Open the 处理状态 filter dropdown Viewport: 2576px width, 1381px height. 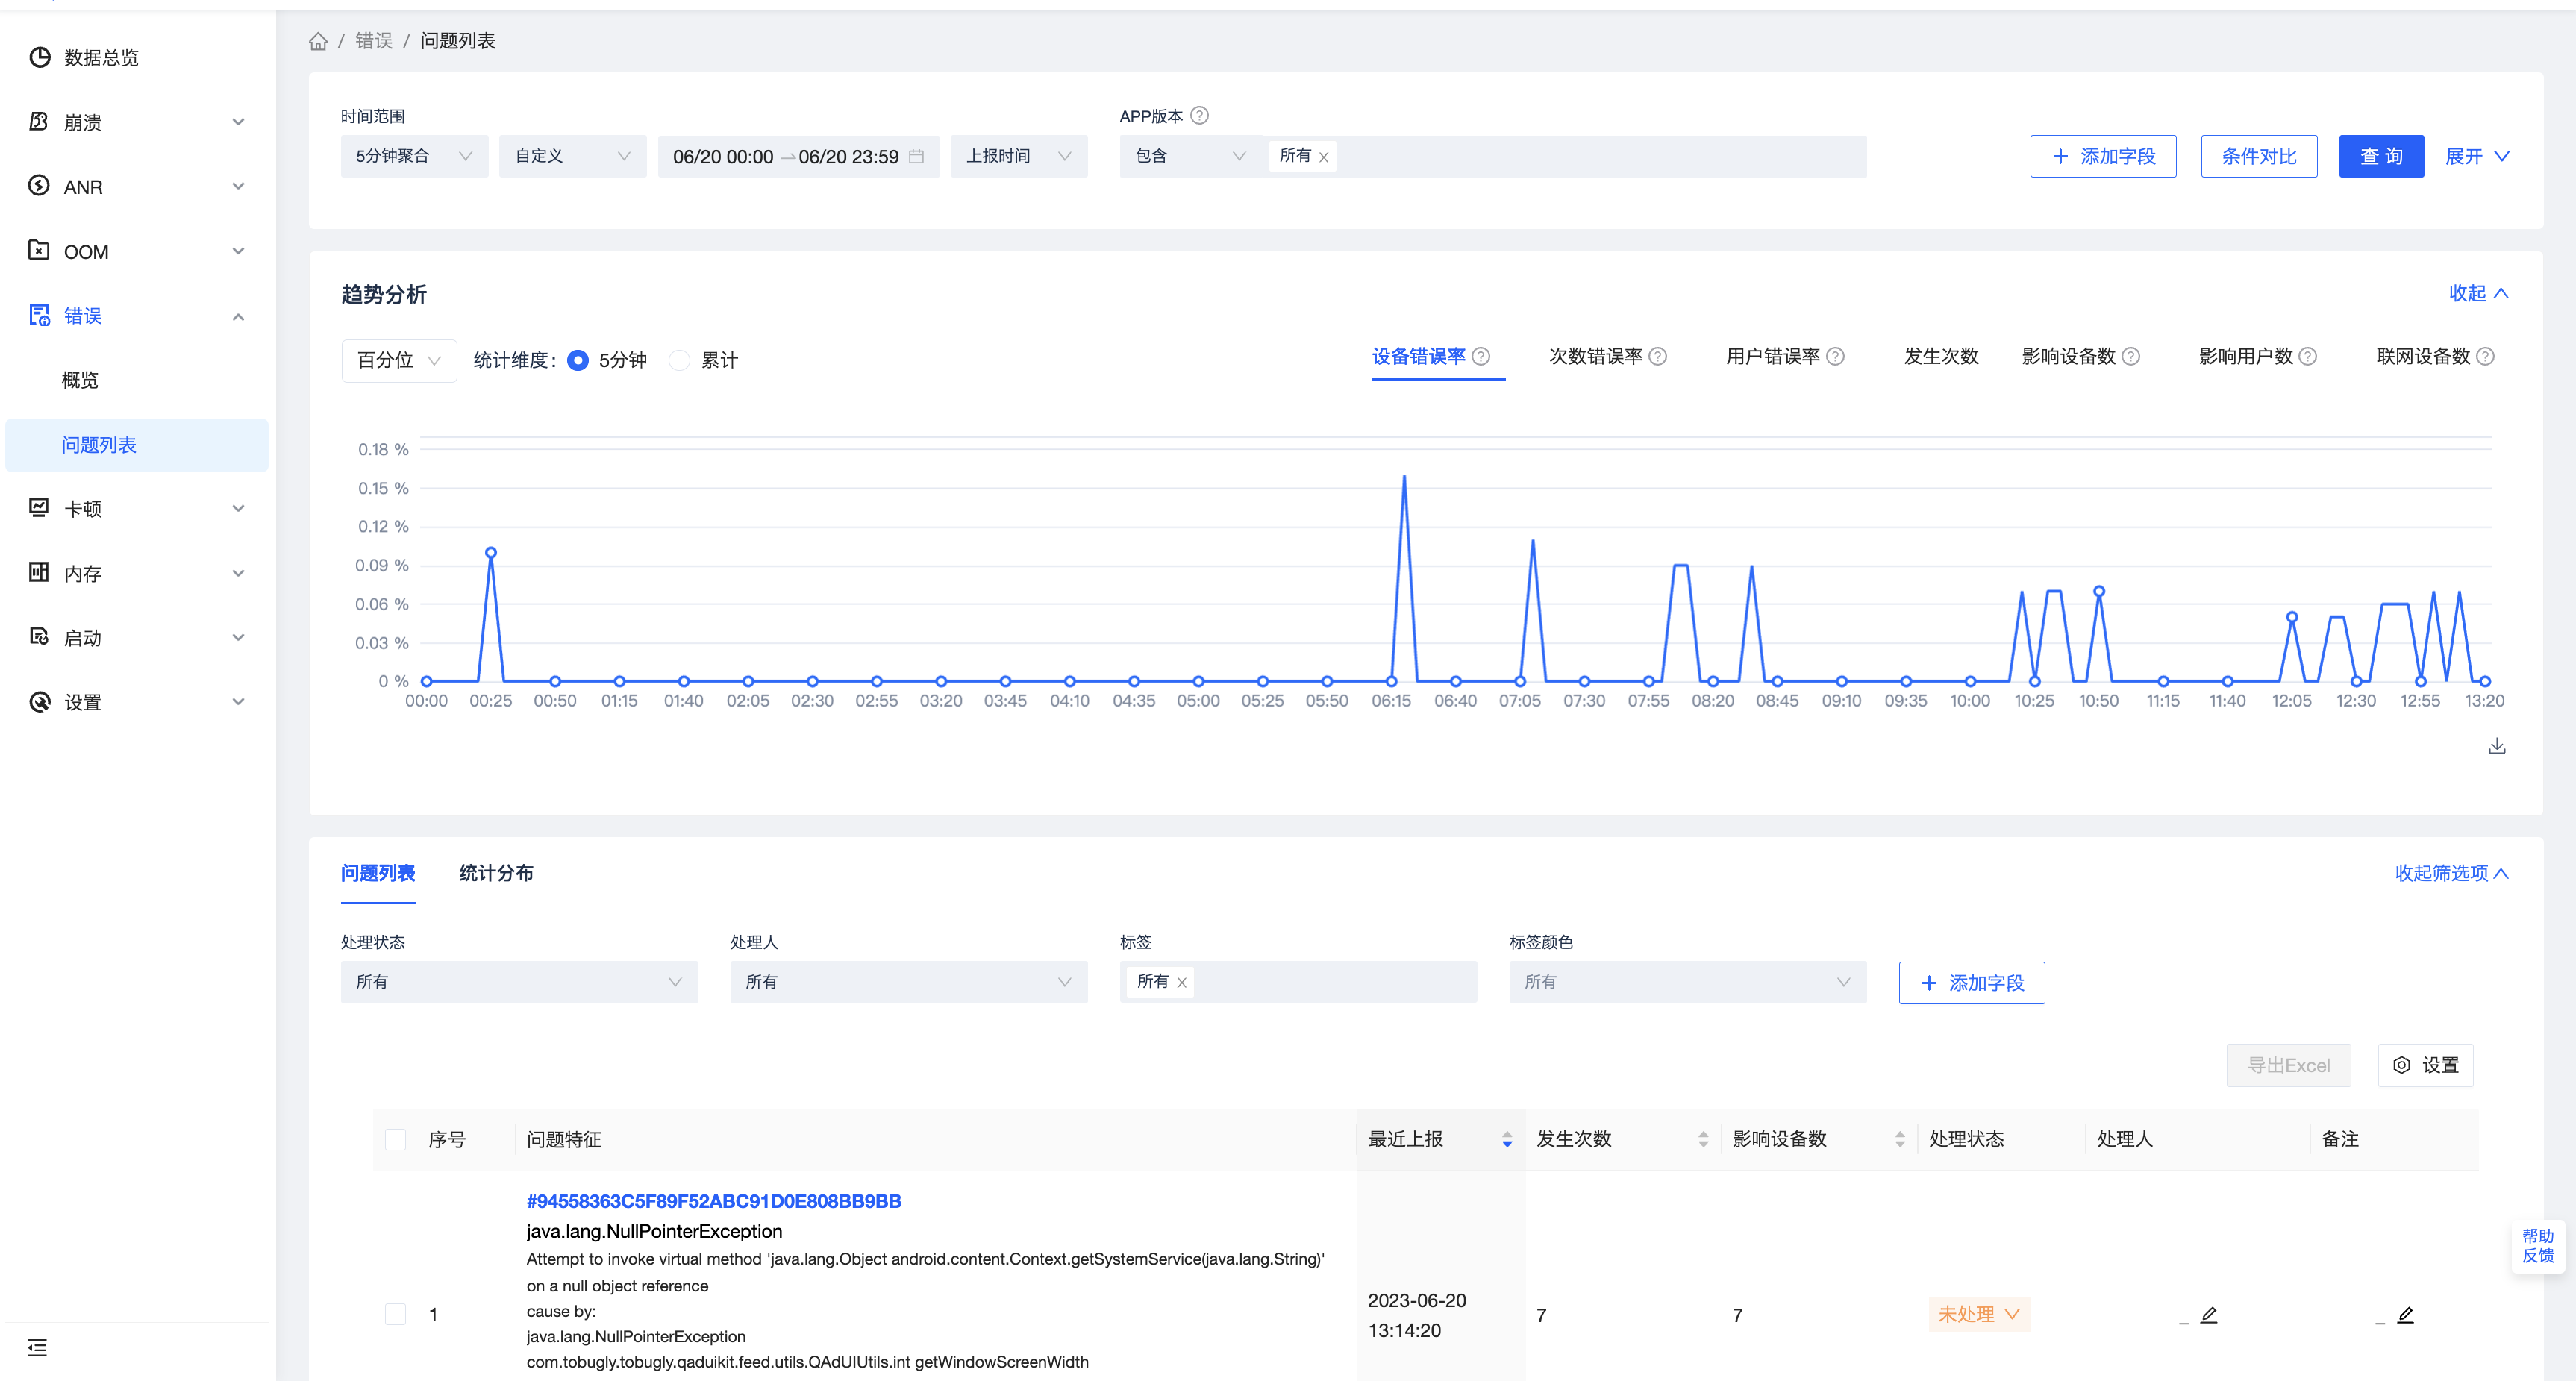click(519, 982)
